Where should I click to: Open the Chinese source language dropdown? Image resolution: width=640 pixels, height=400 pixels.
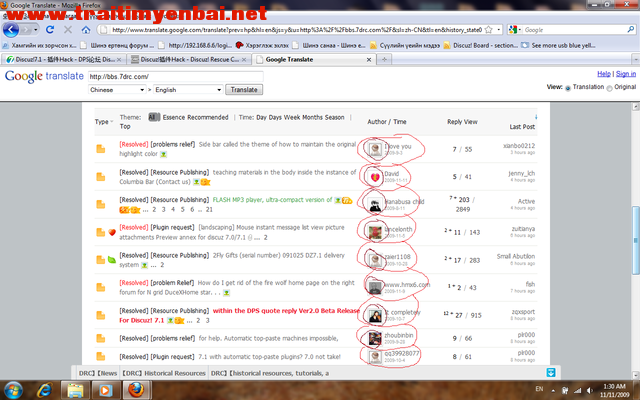[x=117, y=90]
